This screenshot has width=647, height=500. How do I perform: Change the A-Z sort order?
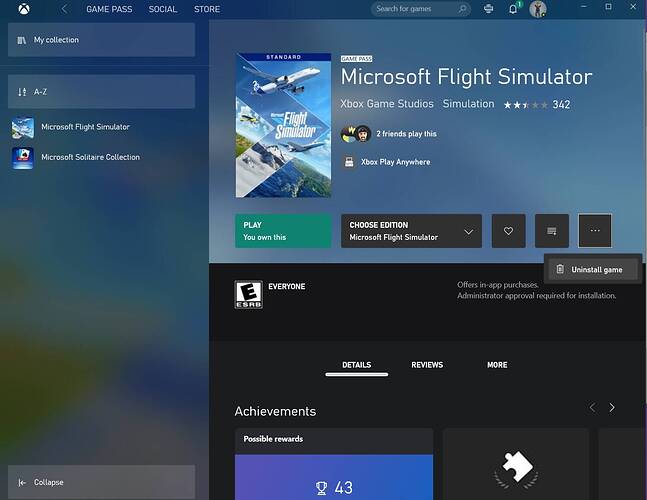click(x=102, y=92)
